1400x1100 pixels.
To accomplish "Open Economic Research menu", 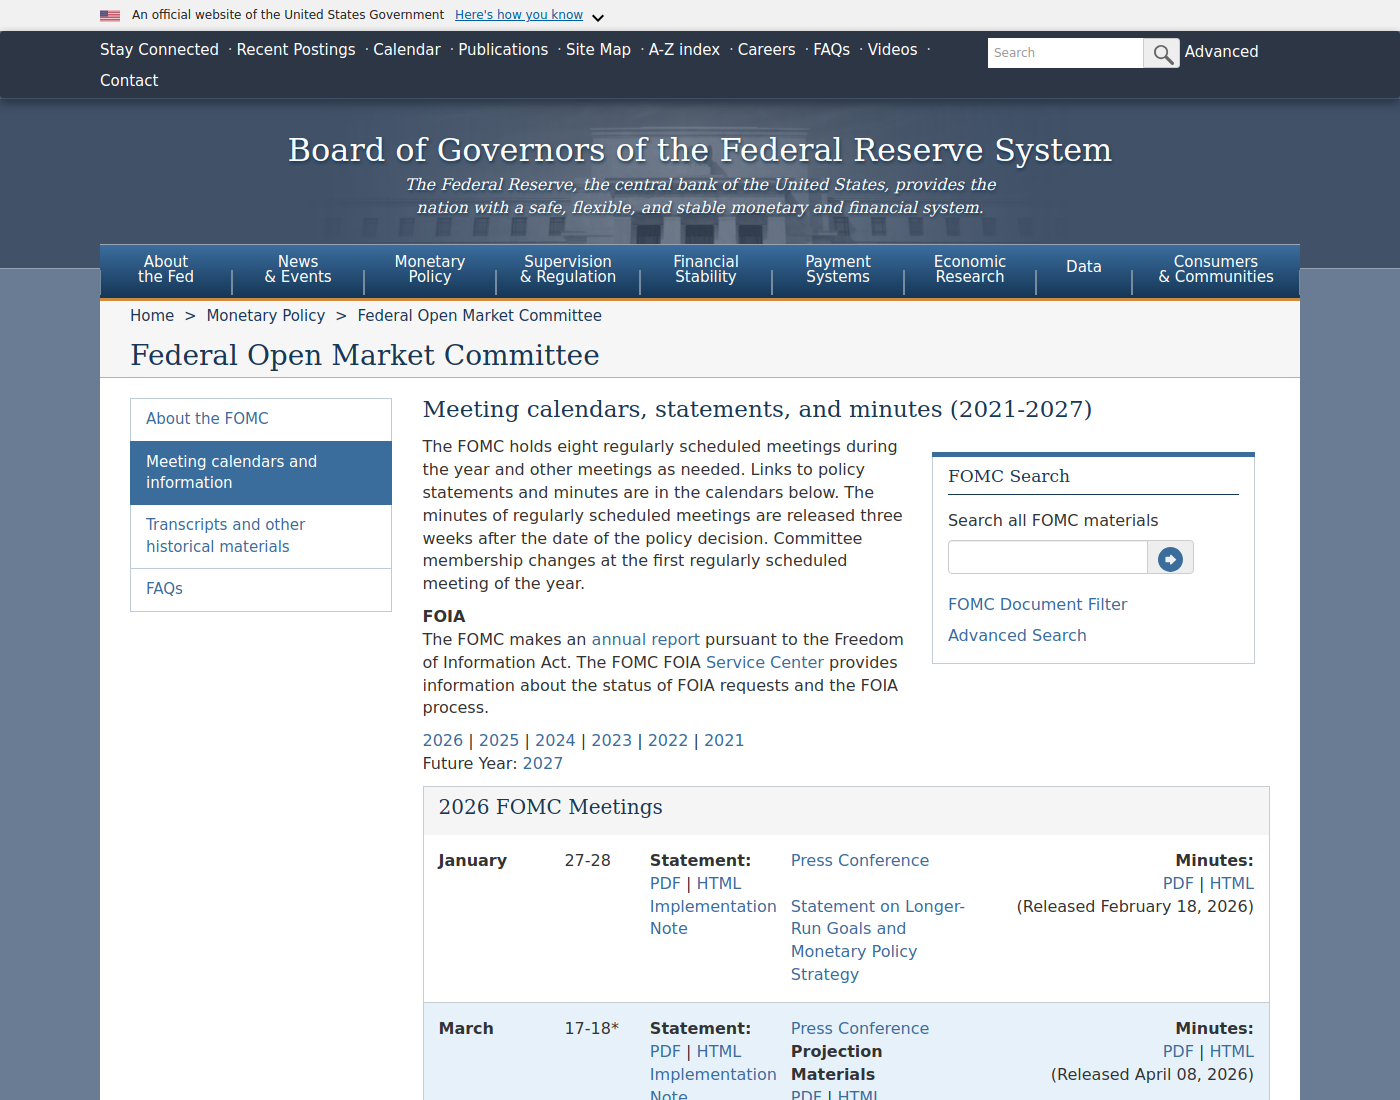I will [970, 270].
